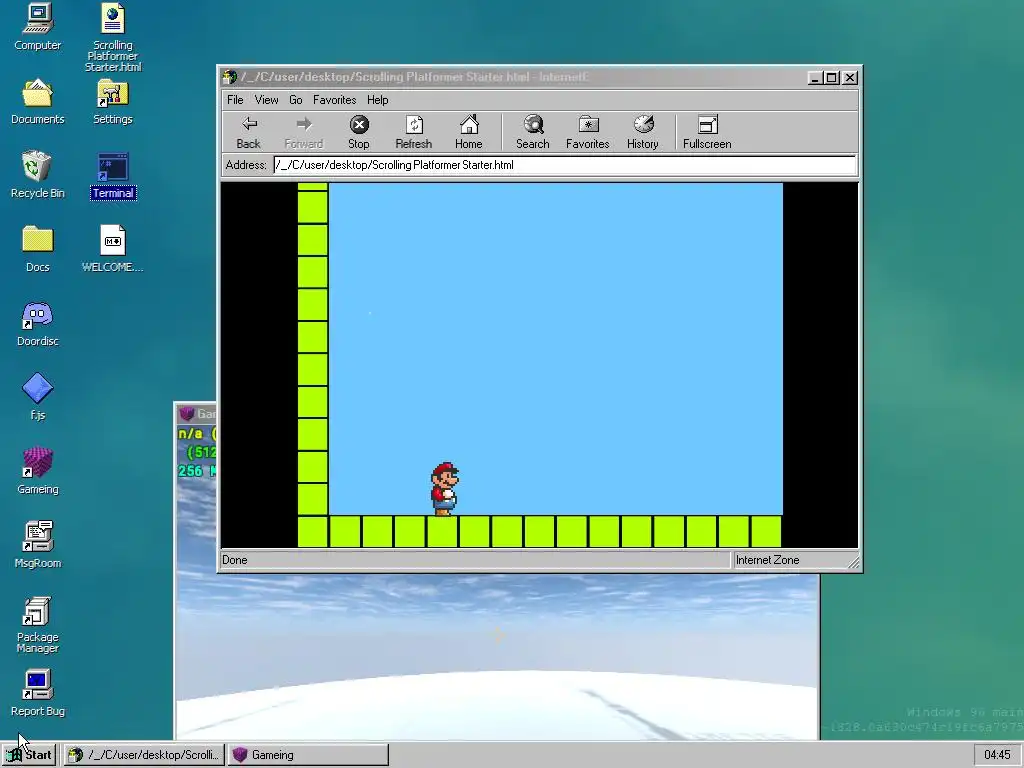The image size is (1024, 768).
Task: Click the Done status bar text
Action: (234, 560)
